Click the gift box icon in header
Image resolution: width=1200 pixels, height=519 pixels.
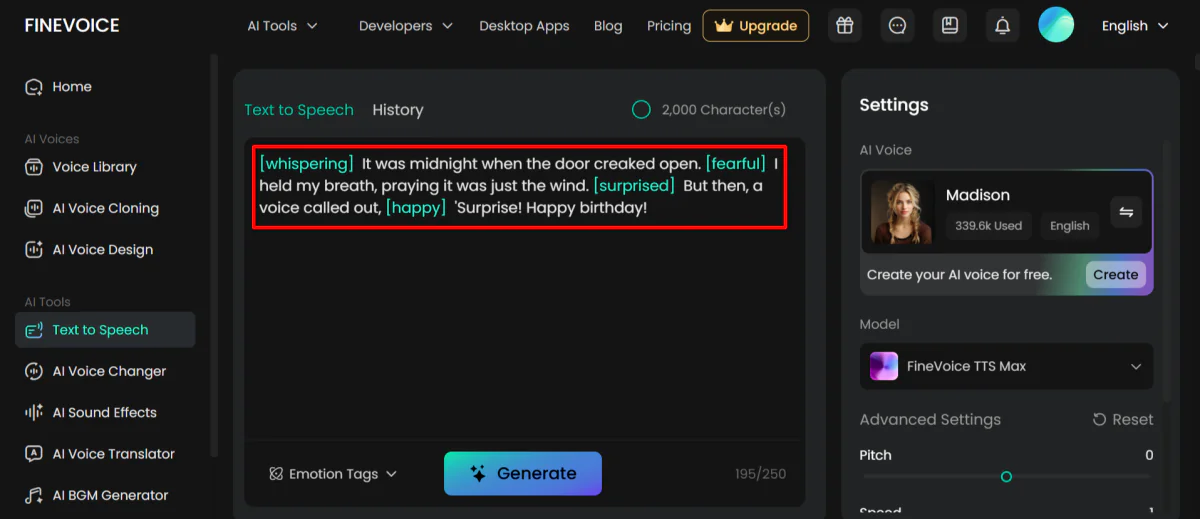[845, 26]
